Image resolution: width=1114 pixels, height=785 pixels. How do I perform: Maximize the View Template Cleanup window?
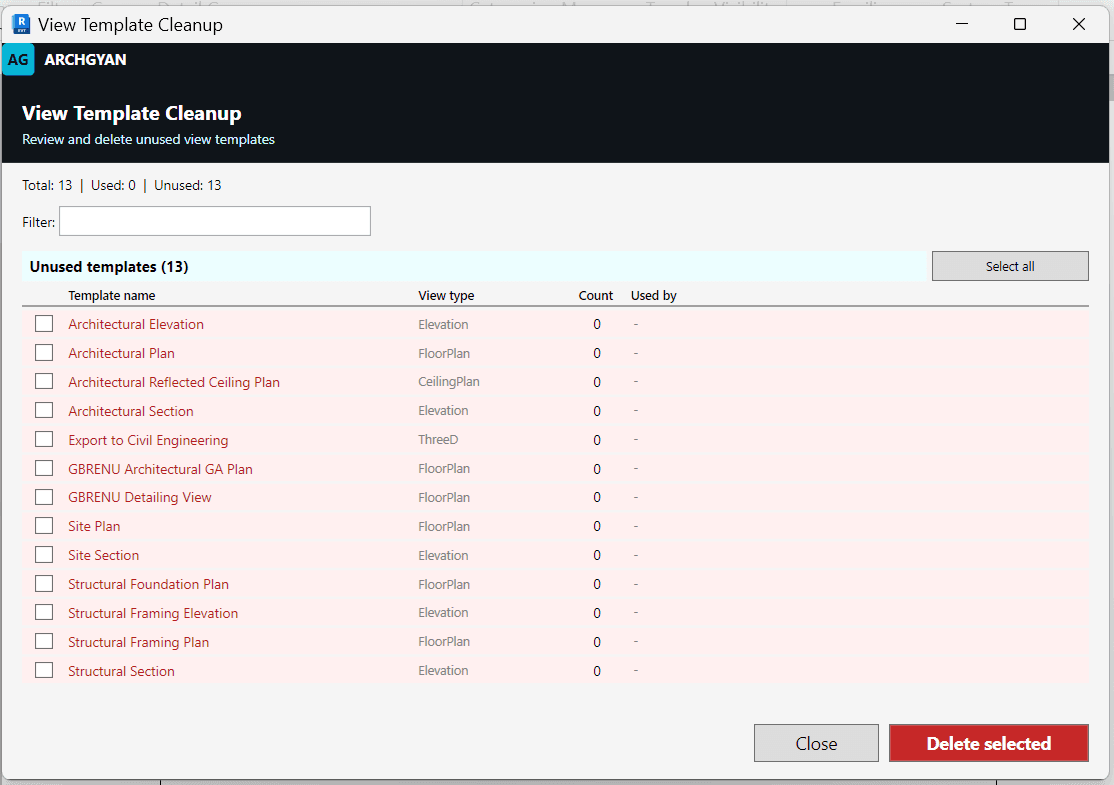[x=1020, y=24]
